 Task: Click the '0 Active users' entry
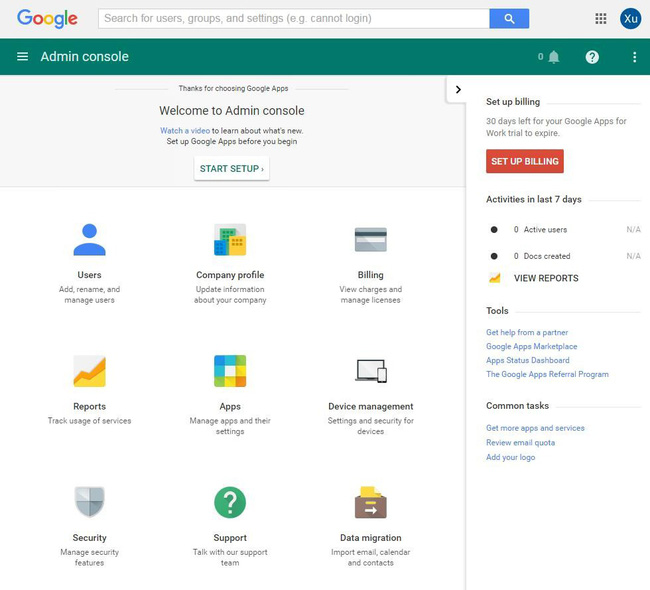[x=540, y=229]
